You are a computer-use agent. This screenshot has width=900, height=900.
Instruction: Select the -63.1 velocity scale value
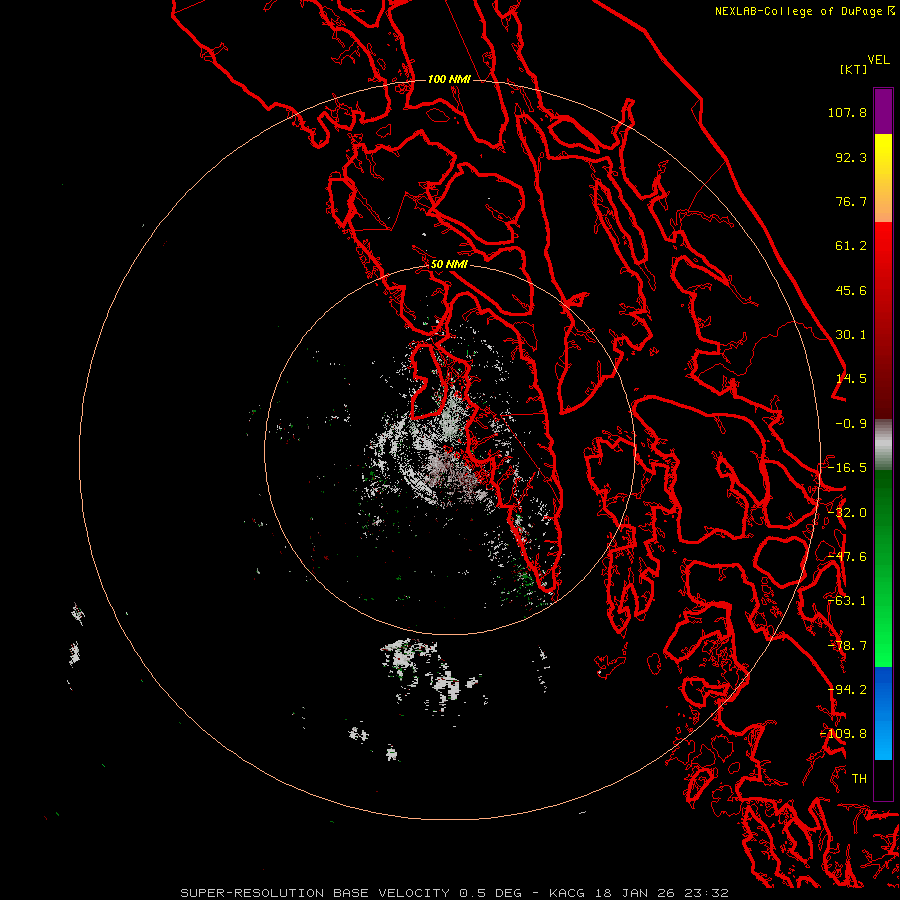[x=847, y=601]
